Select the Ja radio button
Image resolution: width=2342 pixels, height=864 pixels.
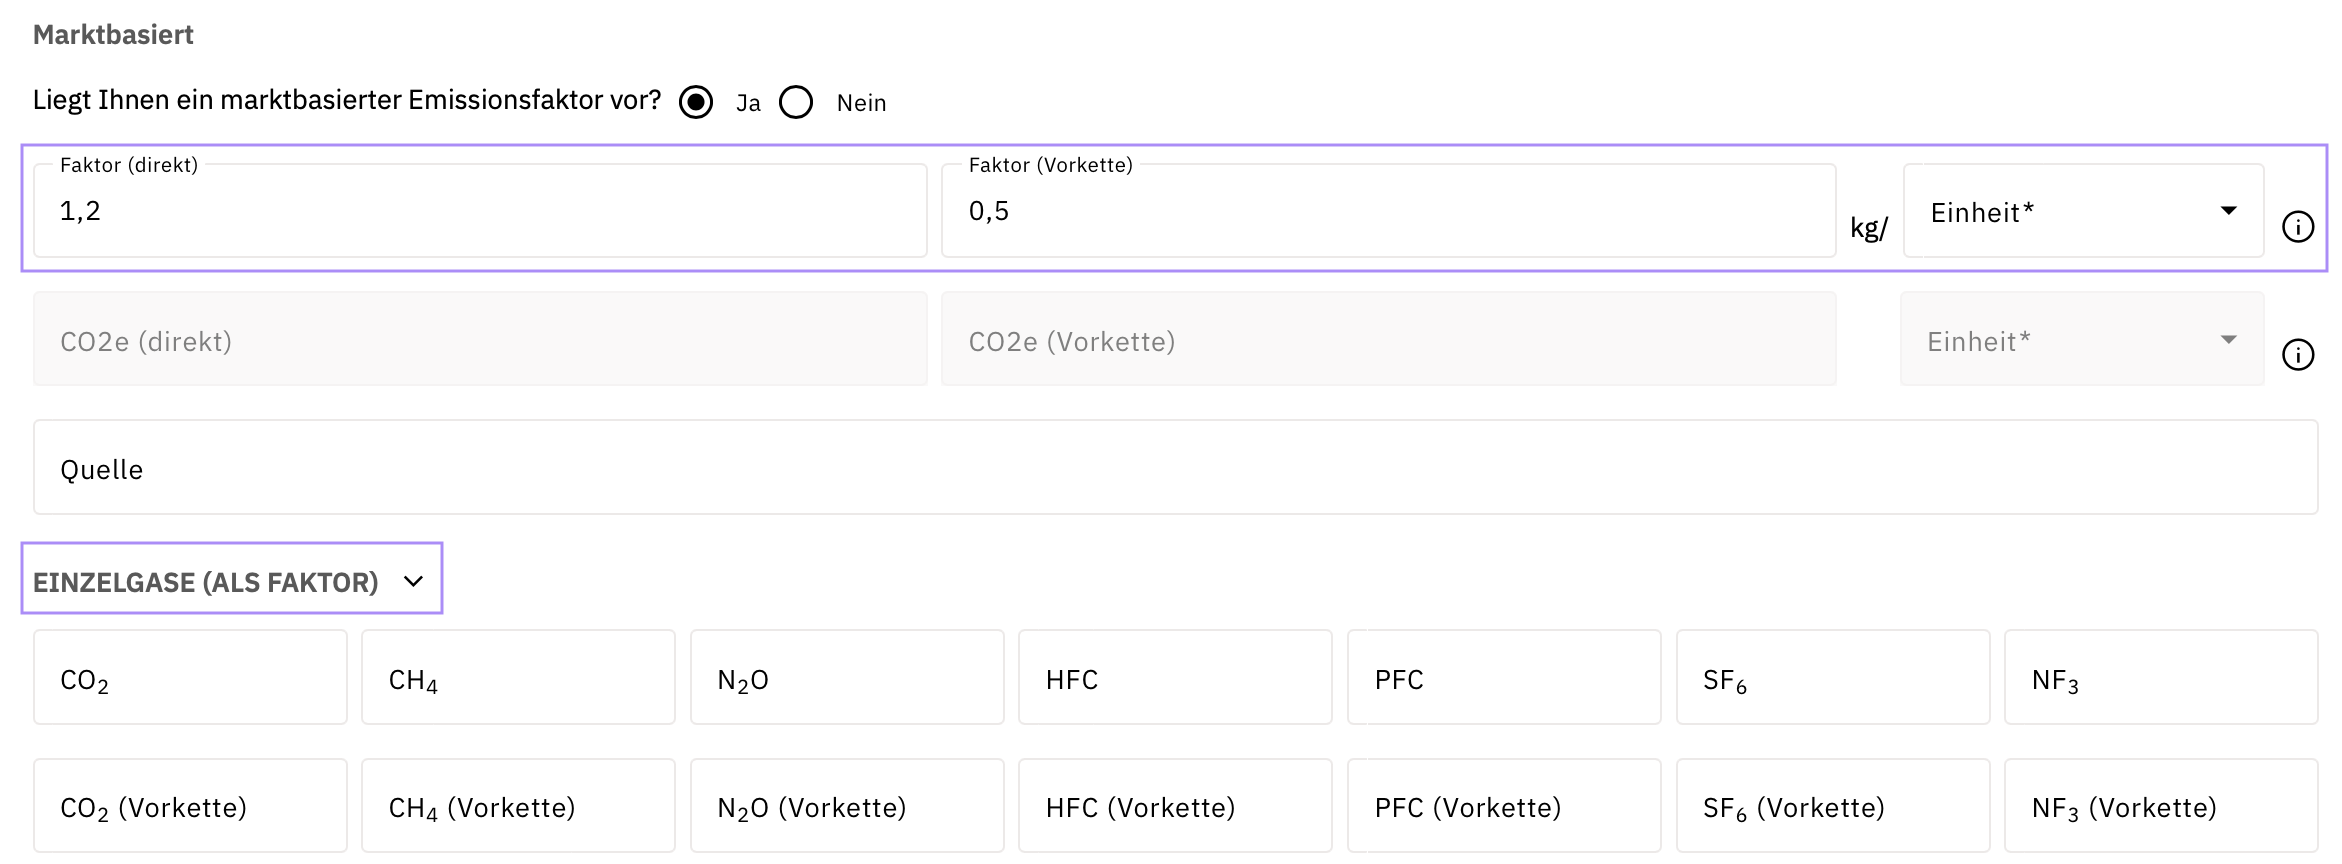(x=696, y=102)
